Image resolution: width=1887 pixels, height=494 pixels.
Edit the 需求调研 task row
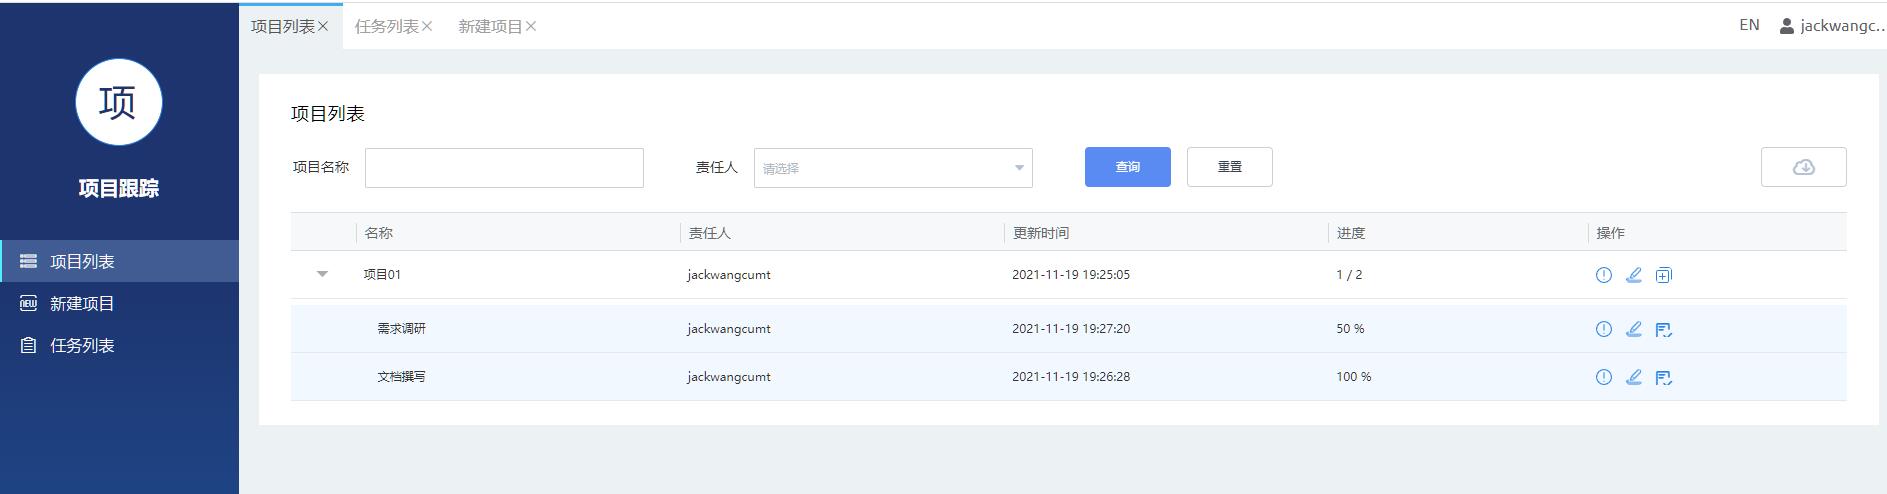[1633, 329]
